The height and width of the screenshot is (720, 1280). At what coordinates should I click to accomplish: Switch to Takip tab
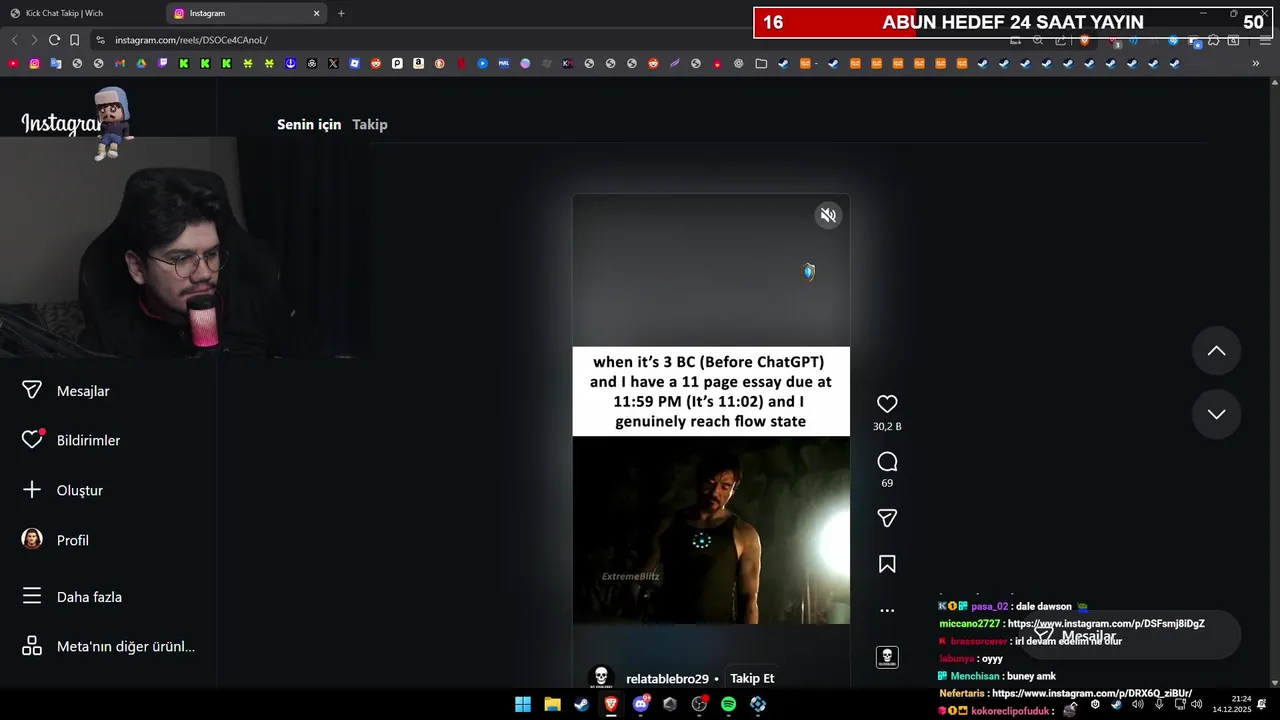click(x=370, y=125)
